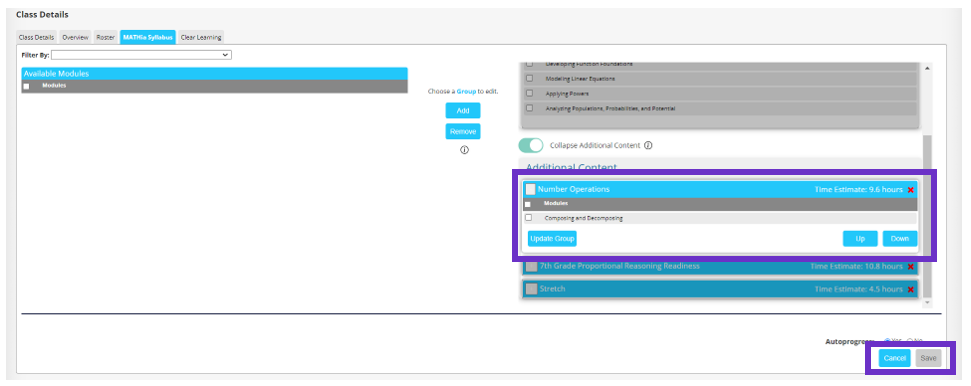This screenshot has width=971, height=386.
Task: Check the Stretch group checkbox
Action: (x=531, y=289)
